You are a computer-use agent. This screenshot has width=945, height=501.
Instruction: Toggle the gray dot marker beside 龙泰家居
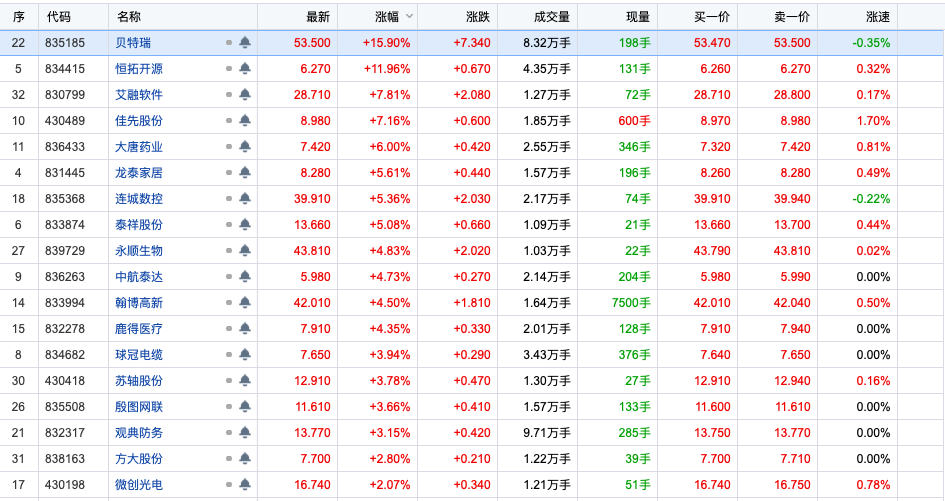point(229,173)
